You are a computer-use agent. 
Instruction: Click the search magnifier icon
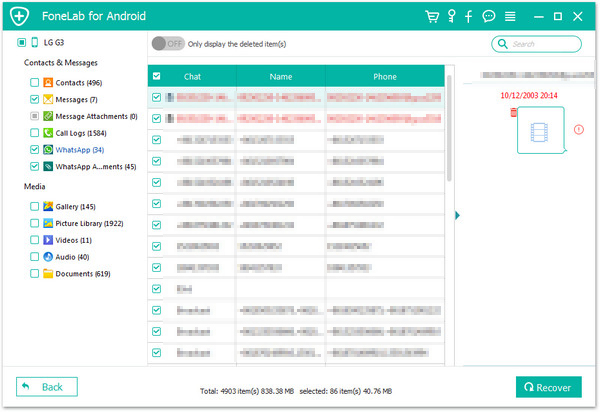point(502,44)
